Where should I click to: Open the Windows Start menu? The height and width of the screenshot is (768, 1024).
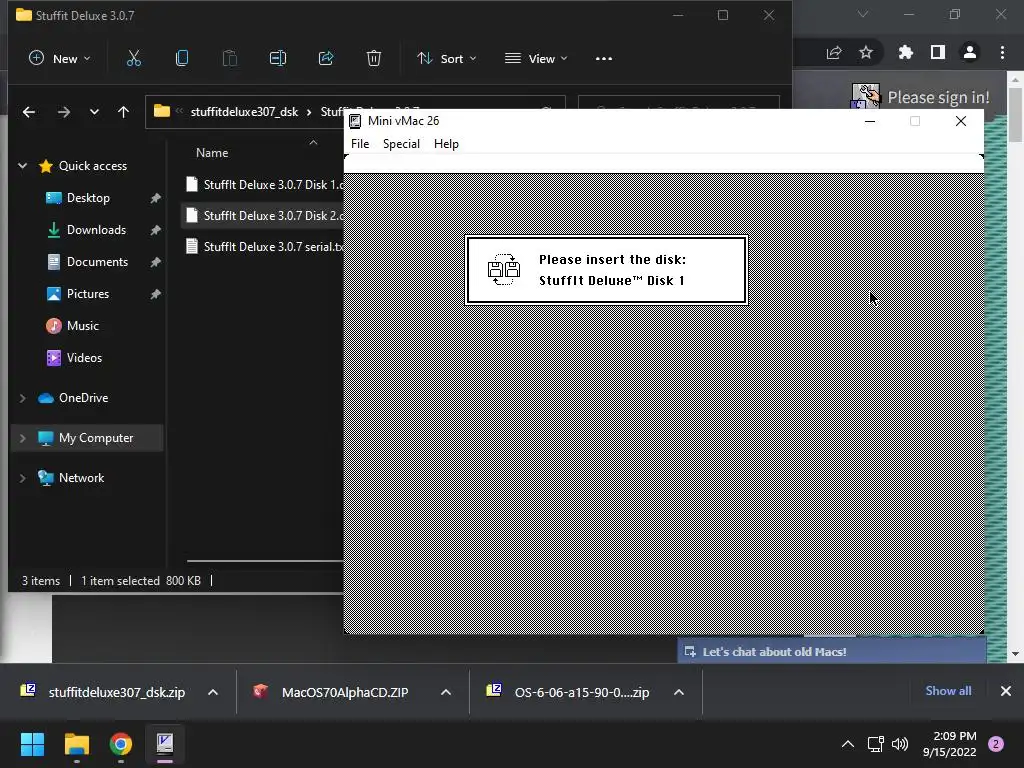point(32,744)
